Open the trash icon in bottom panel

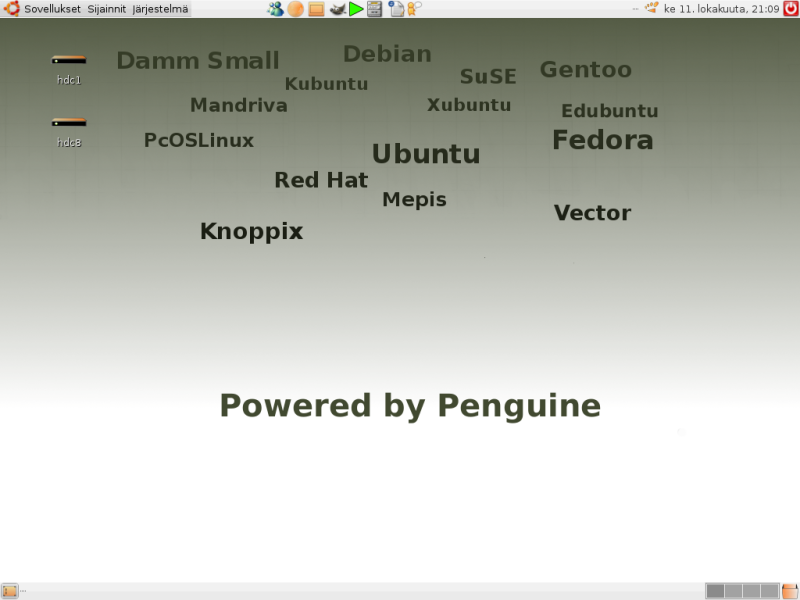pos(790,591)
